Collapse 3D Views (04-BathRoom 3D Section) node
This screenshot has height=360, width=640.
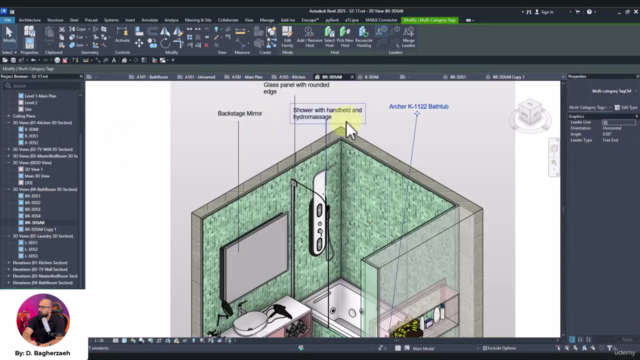coord(9,189)
